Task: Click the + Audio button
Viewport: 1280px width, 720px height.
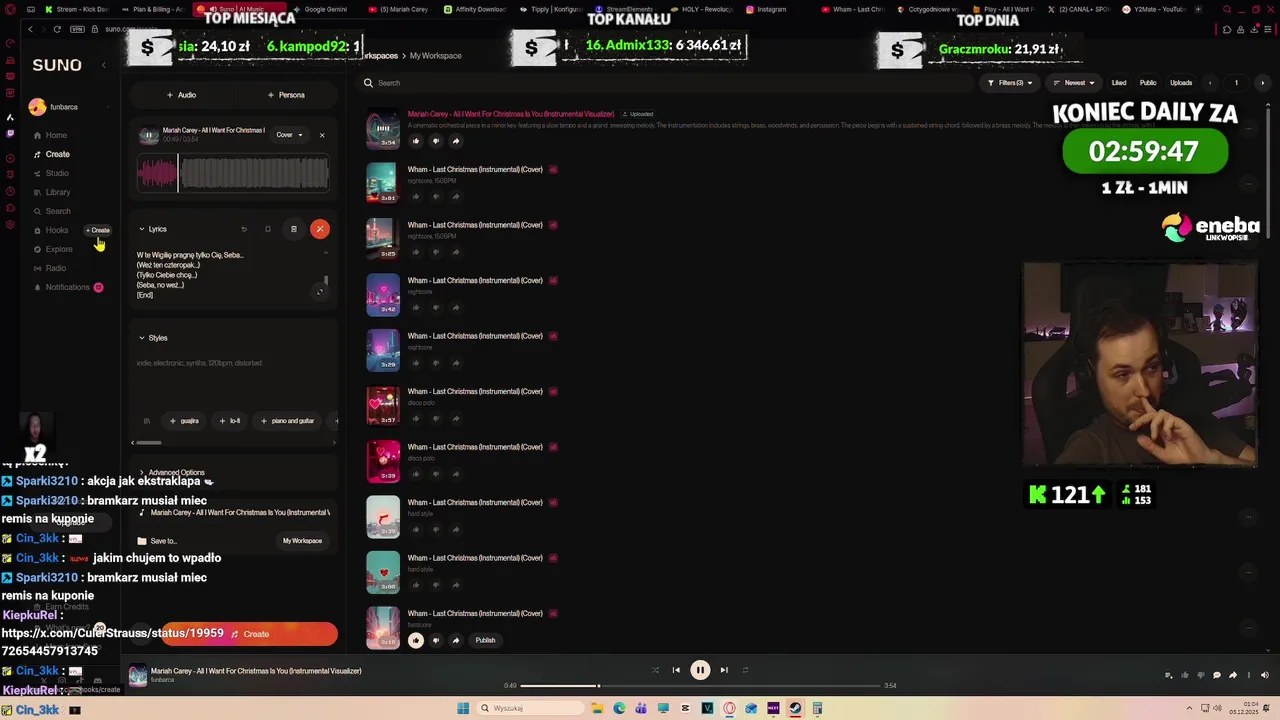Action: pyautogui.click(x=181, y=95)
